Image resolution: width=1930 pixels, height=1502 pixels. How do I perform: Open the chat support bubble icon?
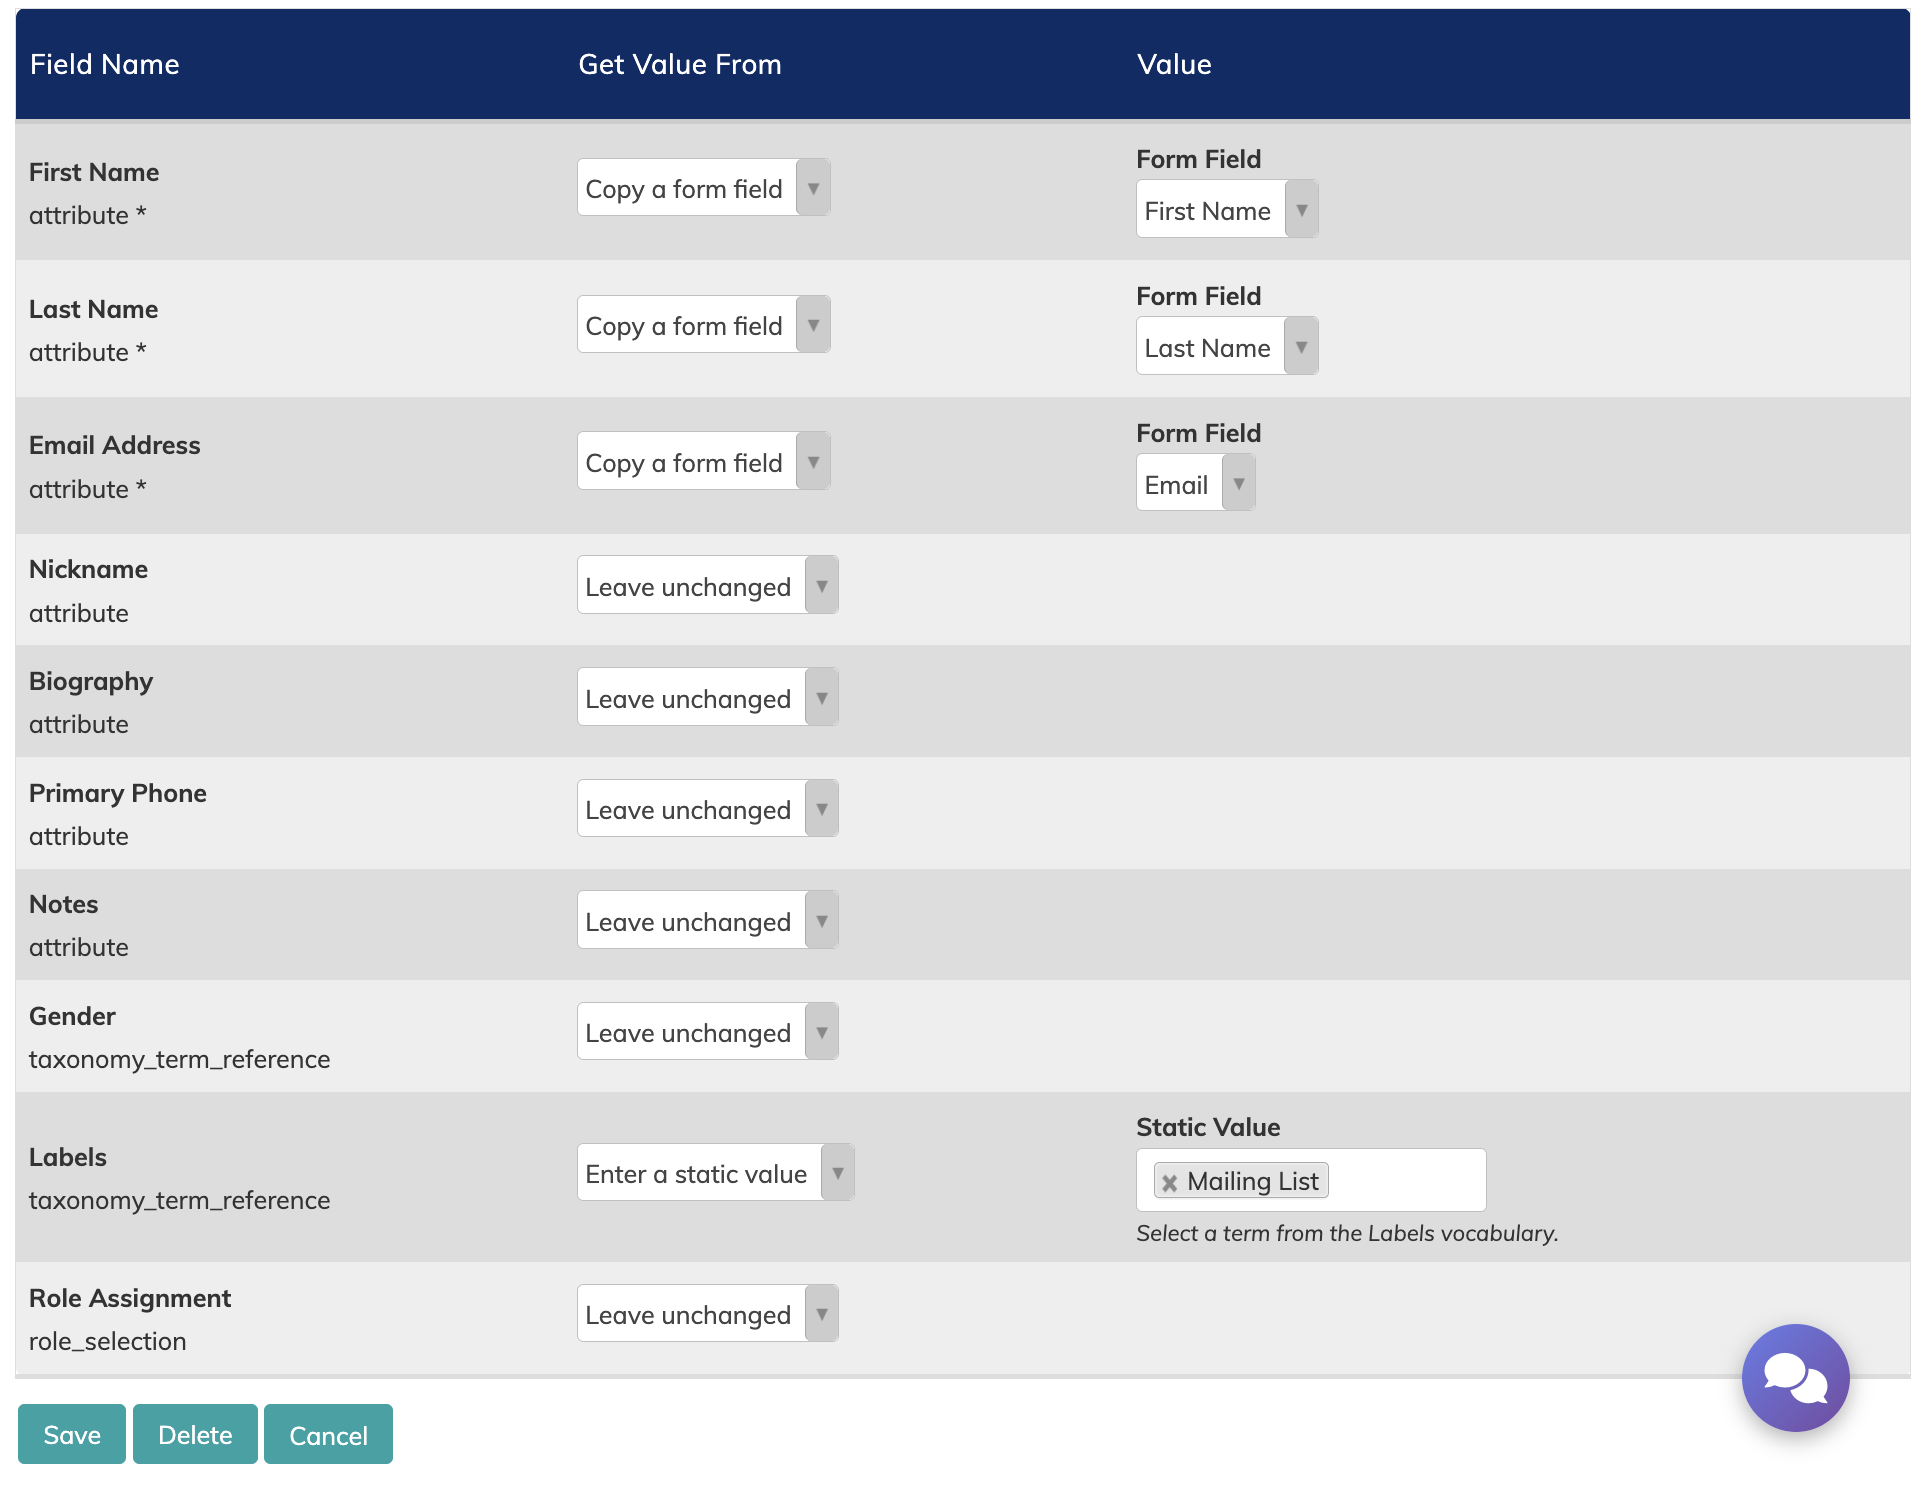pos(1795,1377)
